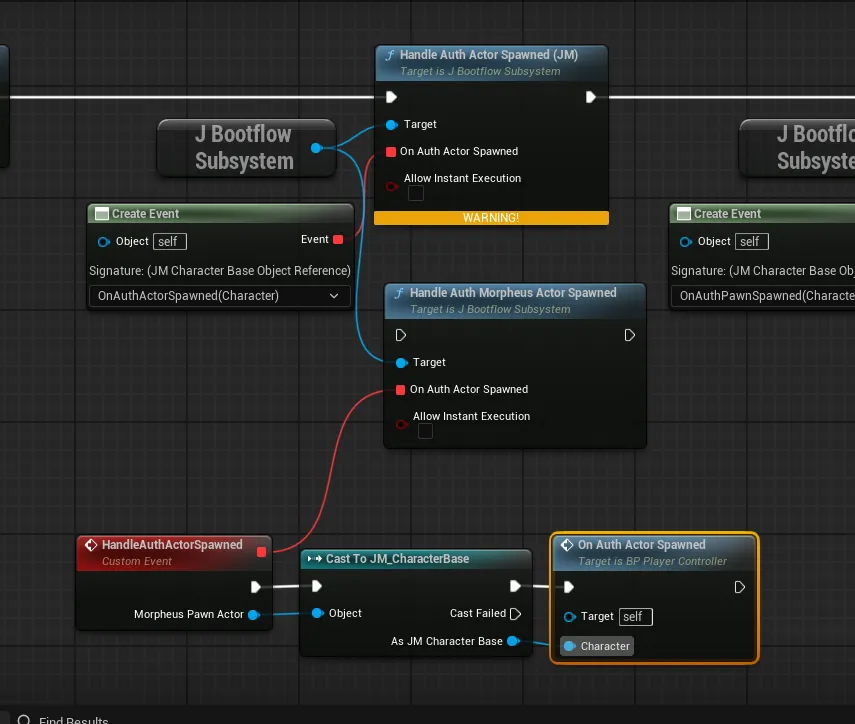Image resolution: width=855 pixels, height=724 pixels.
Task: Click execution output pin of Handle Auth Actor Spawned (JM)
Action: click(x=591, y=97)
